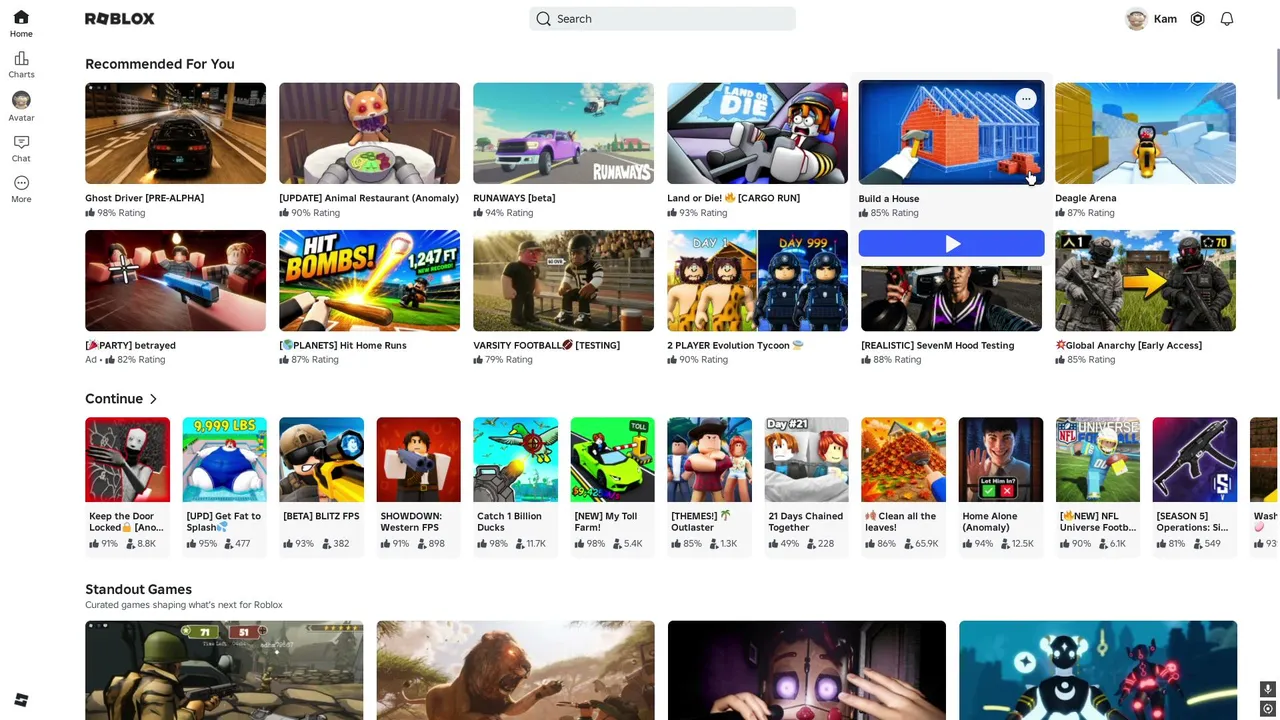Screen dimensions: 1280x720
Task: Select the Hit Home Runs thumbnail
Action: (x=369, y=280)
